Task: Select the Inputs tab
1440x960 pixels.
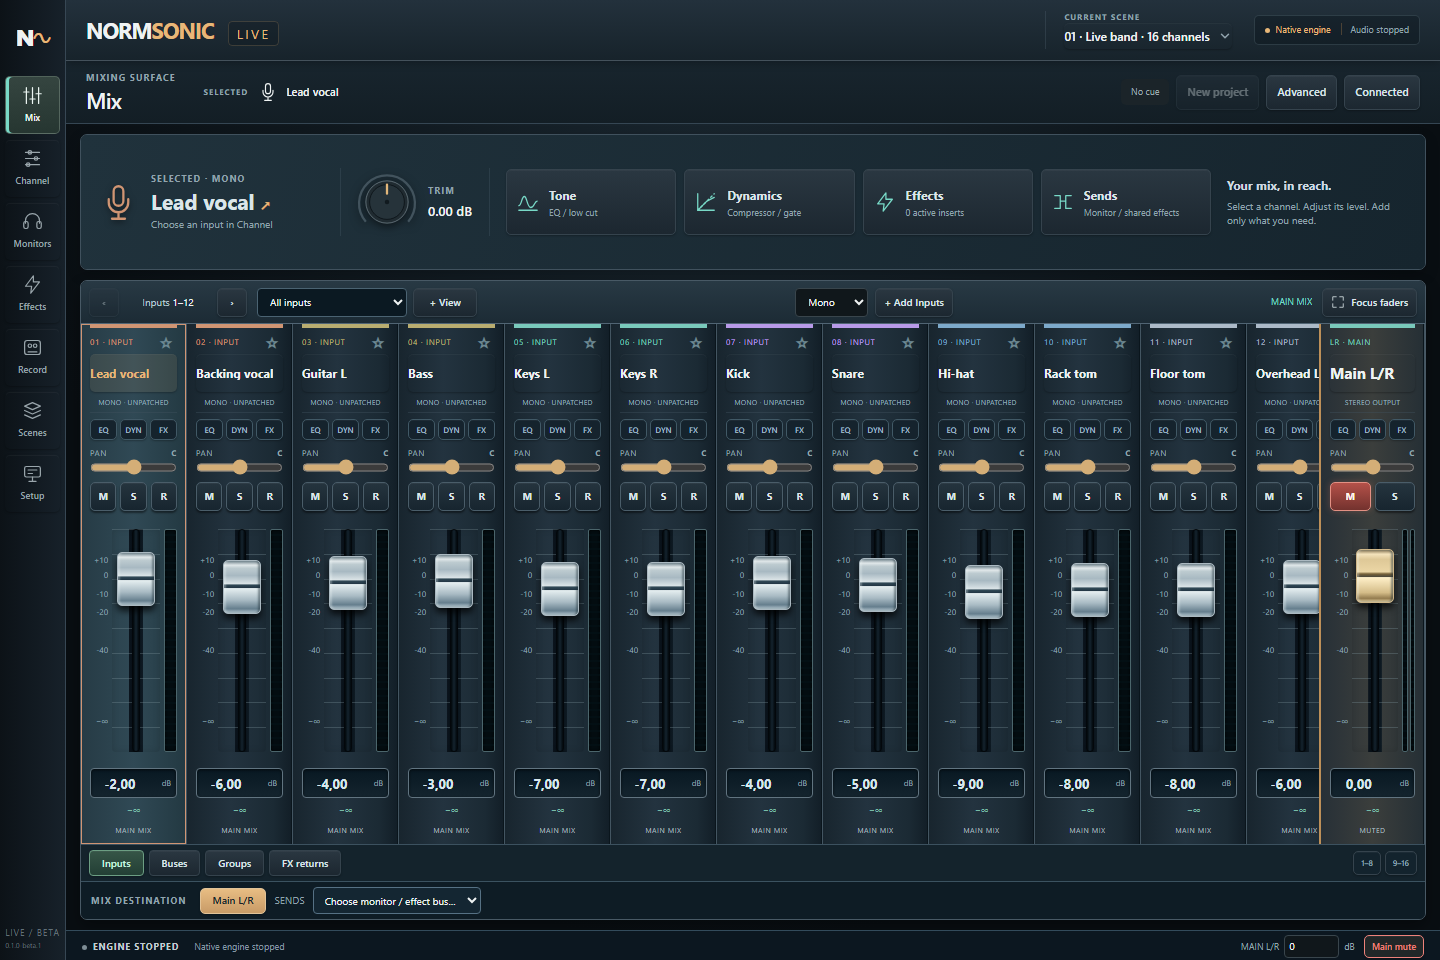Action: [x=116, y=864]
